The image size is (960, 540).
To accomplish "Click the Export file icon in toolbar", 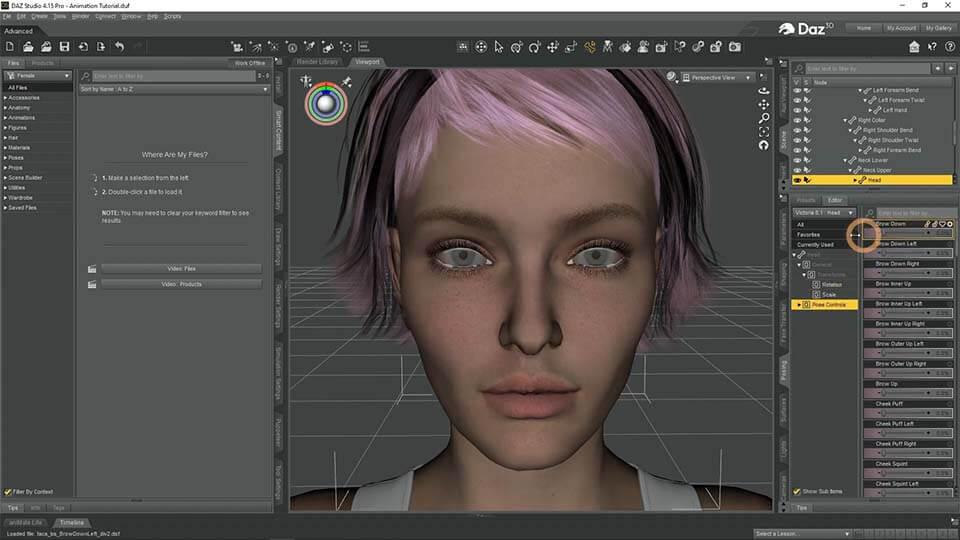I will pos(101,47).
